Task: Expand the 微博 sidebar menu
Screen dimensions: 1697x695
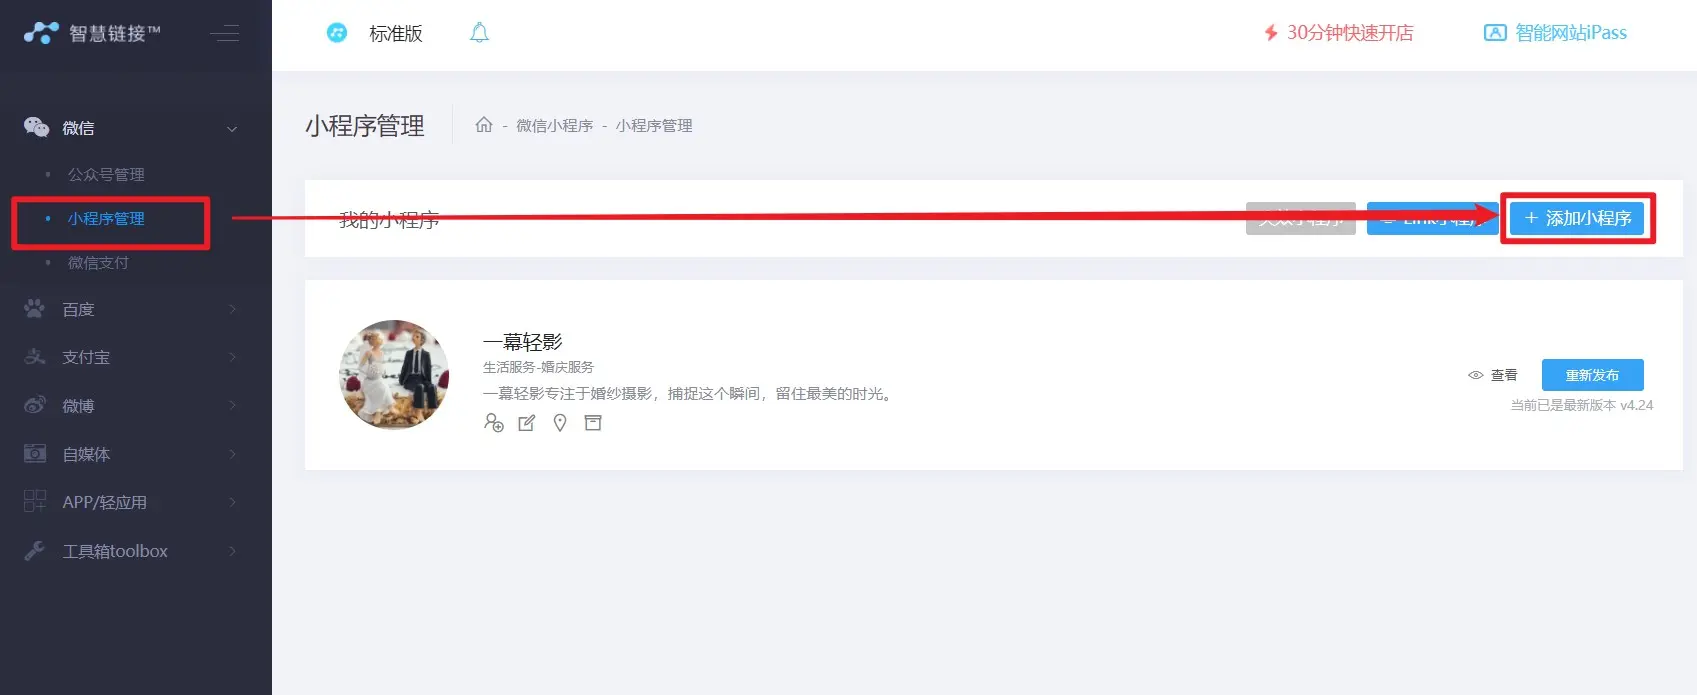Action: click(x=136, y=405)
